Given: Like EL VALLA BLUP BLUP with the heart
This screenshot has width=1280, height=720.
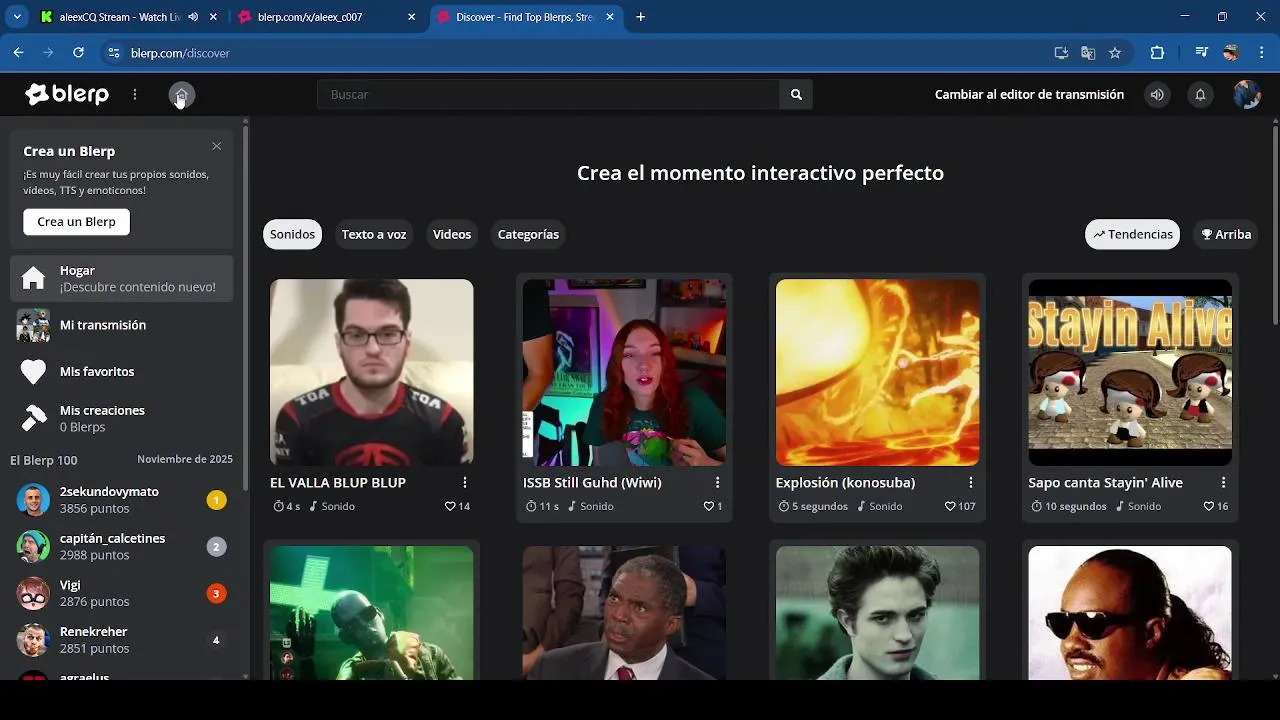Looking at the screenshot, I should pos(450,506).
